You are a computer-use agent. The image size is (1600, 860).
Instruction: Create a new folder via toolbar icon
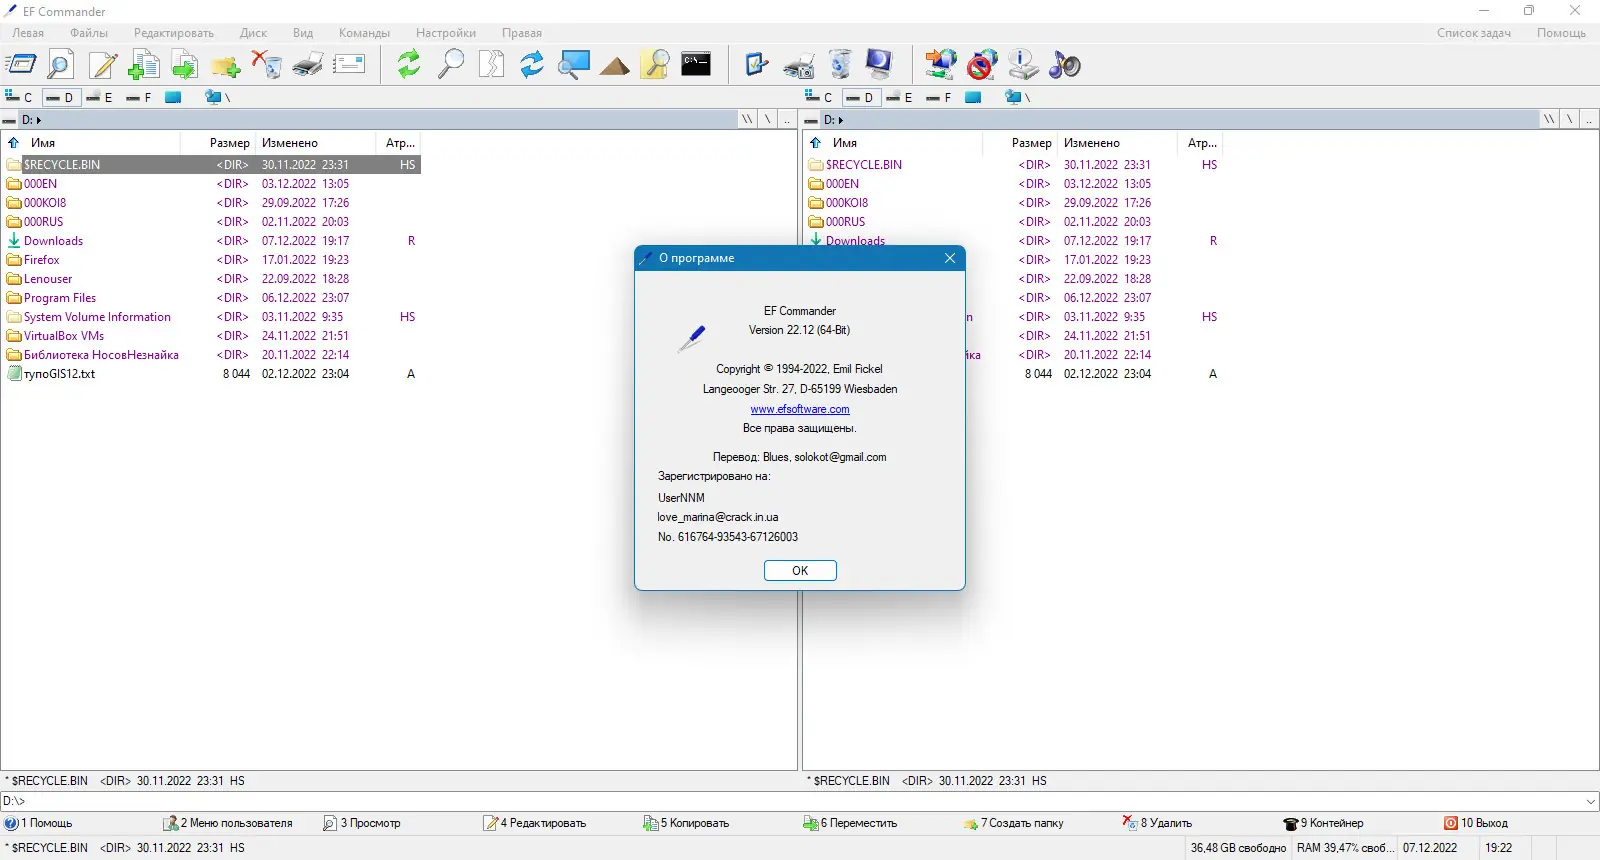point(226,65)
